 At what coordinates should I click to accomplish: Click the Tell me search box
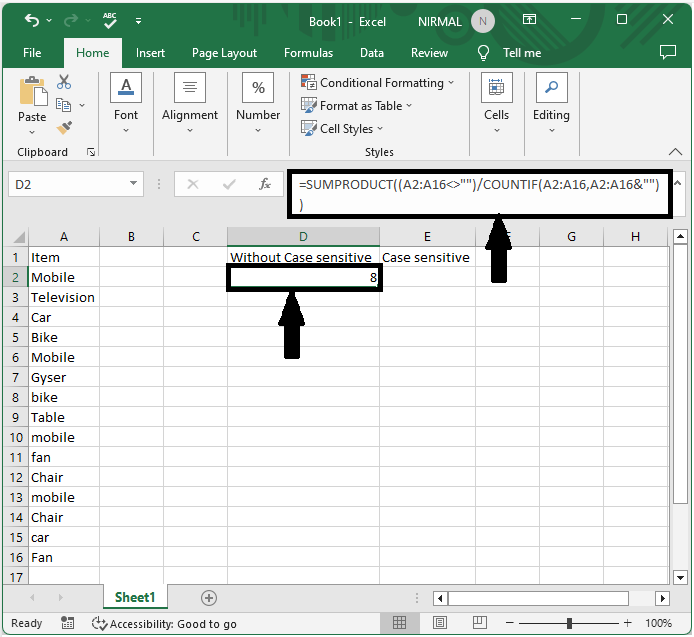point(509,53)
